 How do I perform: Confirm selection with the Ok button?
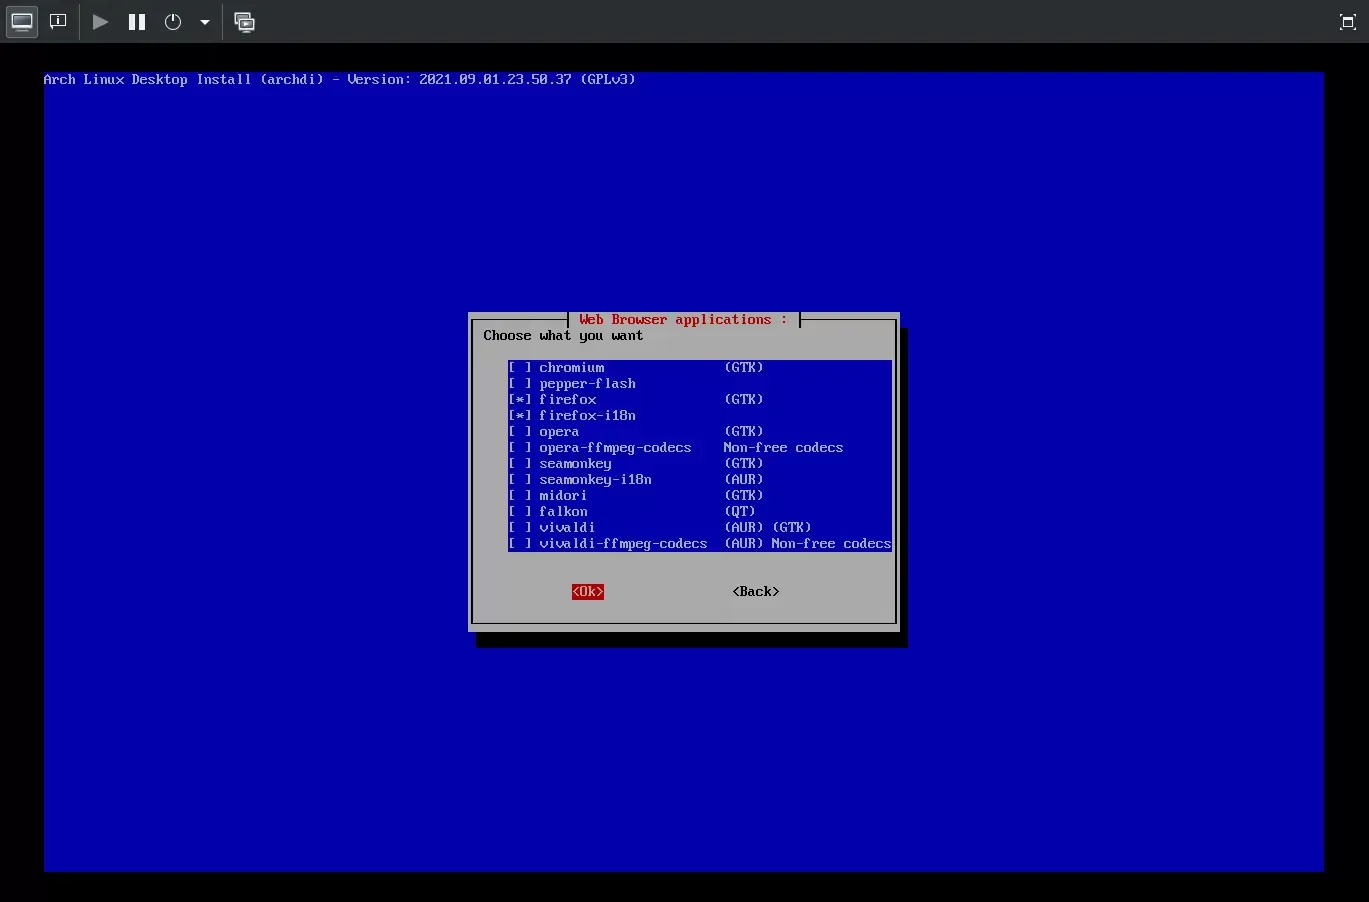[x=588, y=592]
